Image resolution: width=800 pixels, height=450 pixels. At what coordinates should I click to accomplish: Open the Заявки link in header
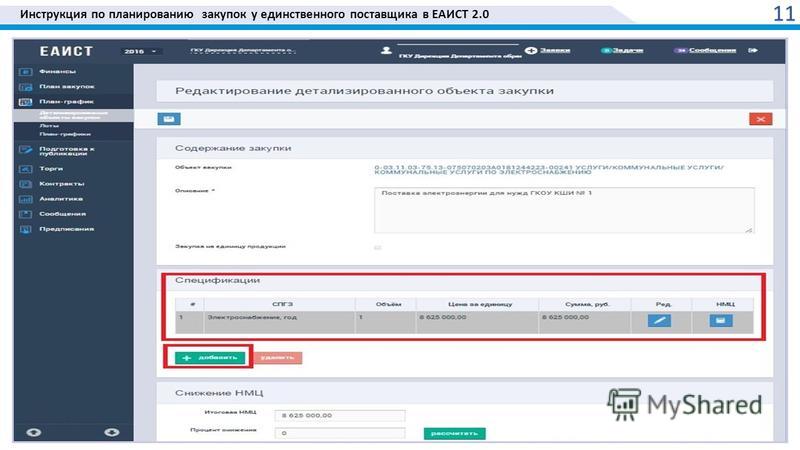555,50
